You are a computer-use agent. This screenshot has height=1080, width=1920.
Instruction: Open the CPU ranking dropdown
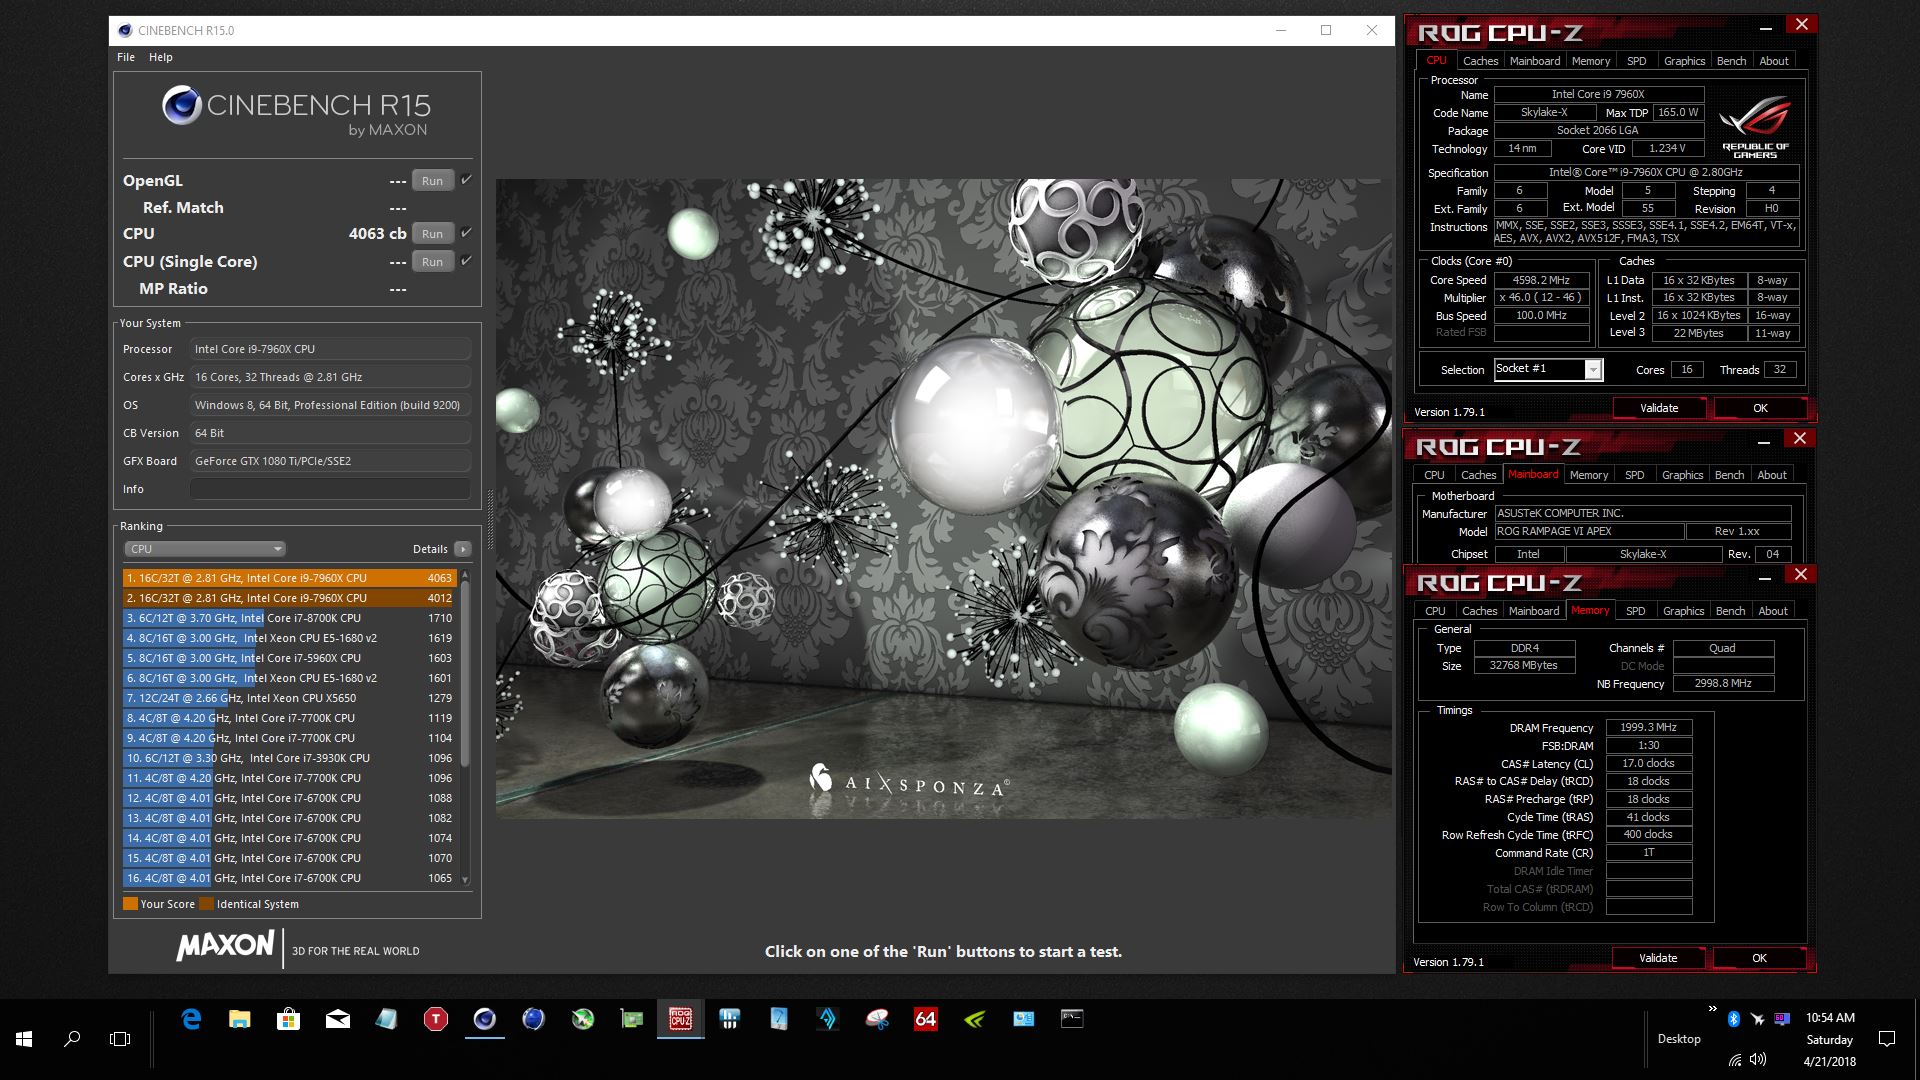[205, 549]
